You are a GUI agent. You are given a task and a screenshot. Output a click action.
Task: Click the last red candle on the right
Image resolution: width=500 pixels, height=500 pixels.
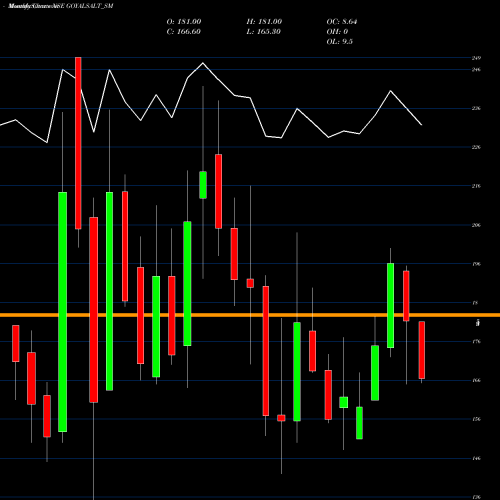(422, 350)
